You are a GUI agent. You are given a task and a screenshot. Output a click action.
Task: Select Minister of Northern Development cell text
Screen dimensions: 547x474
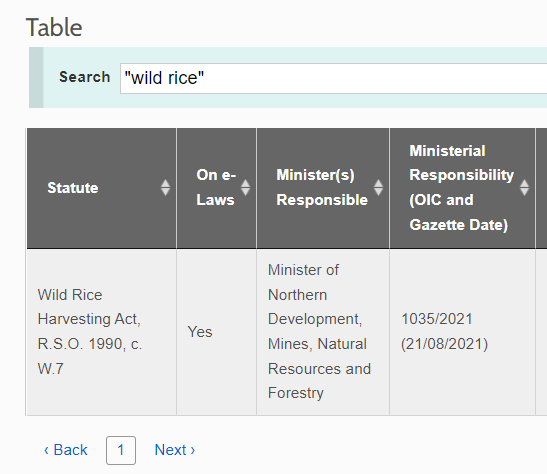pos(319,331)
